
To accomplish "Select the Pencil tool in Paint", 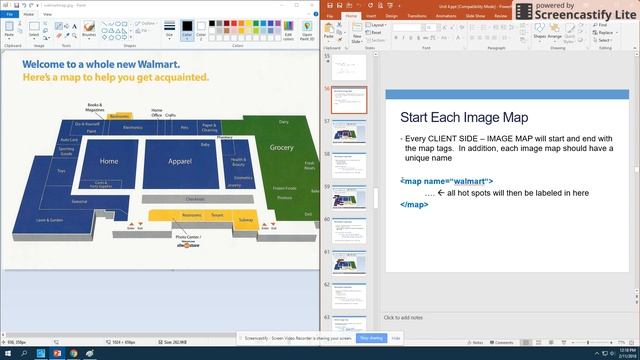I will (59, 26).
